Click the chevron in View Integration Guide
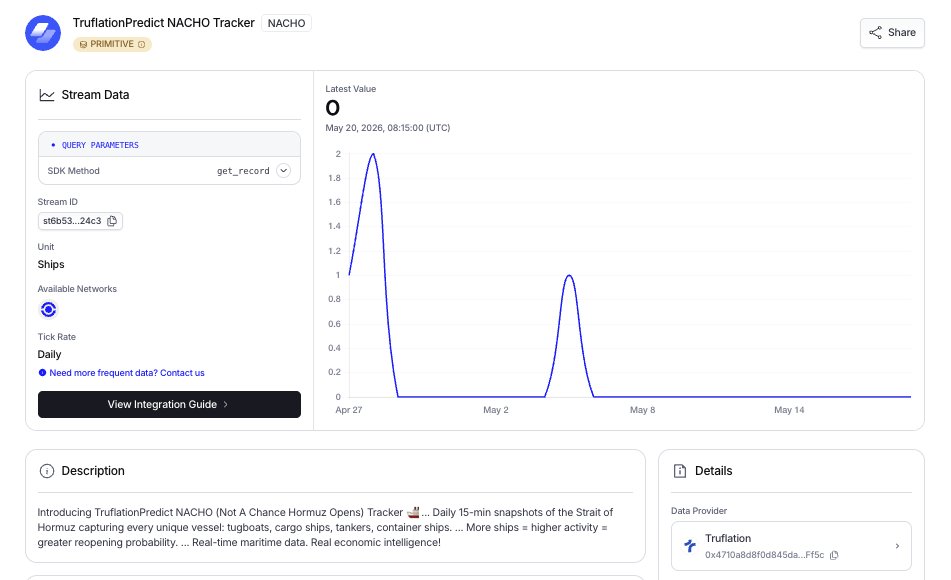 tap(226, 405)
